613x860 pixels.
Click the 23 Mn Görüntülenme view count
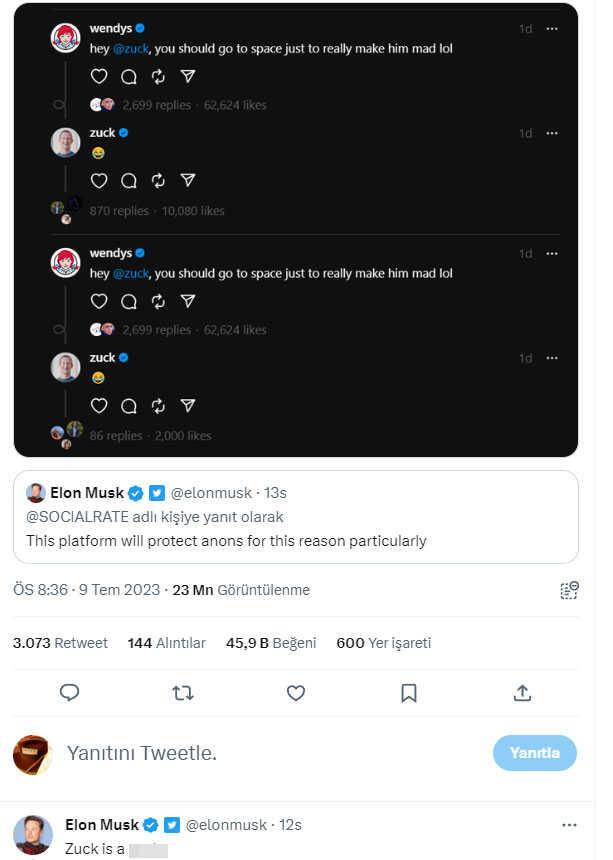coord(241,590)
